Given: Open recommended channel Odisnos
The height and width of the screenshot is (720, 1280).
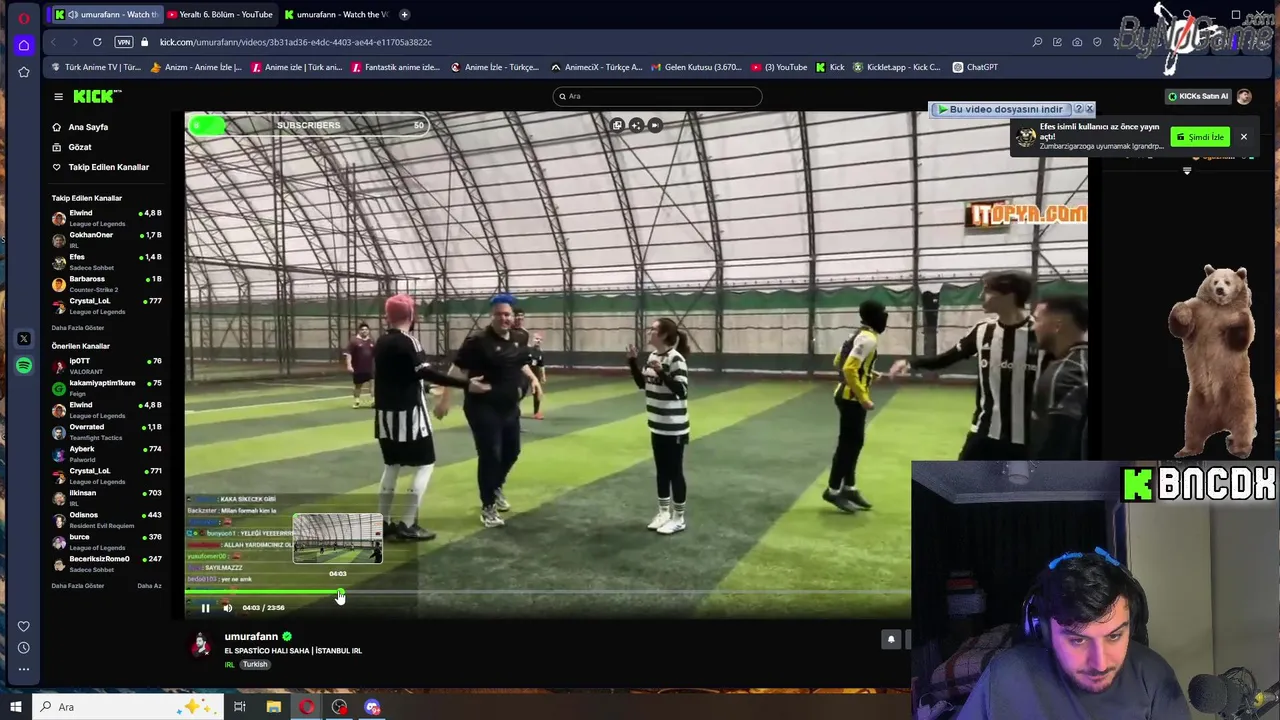Looking at the screenshot, I should coord(107,519).
